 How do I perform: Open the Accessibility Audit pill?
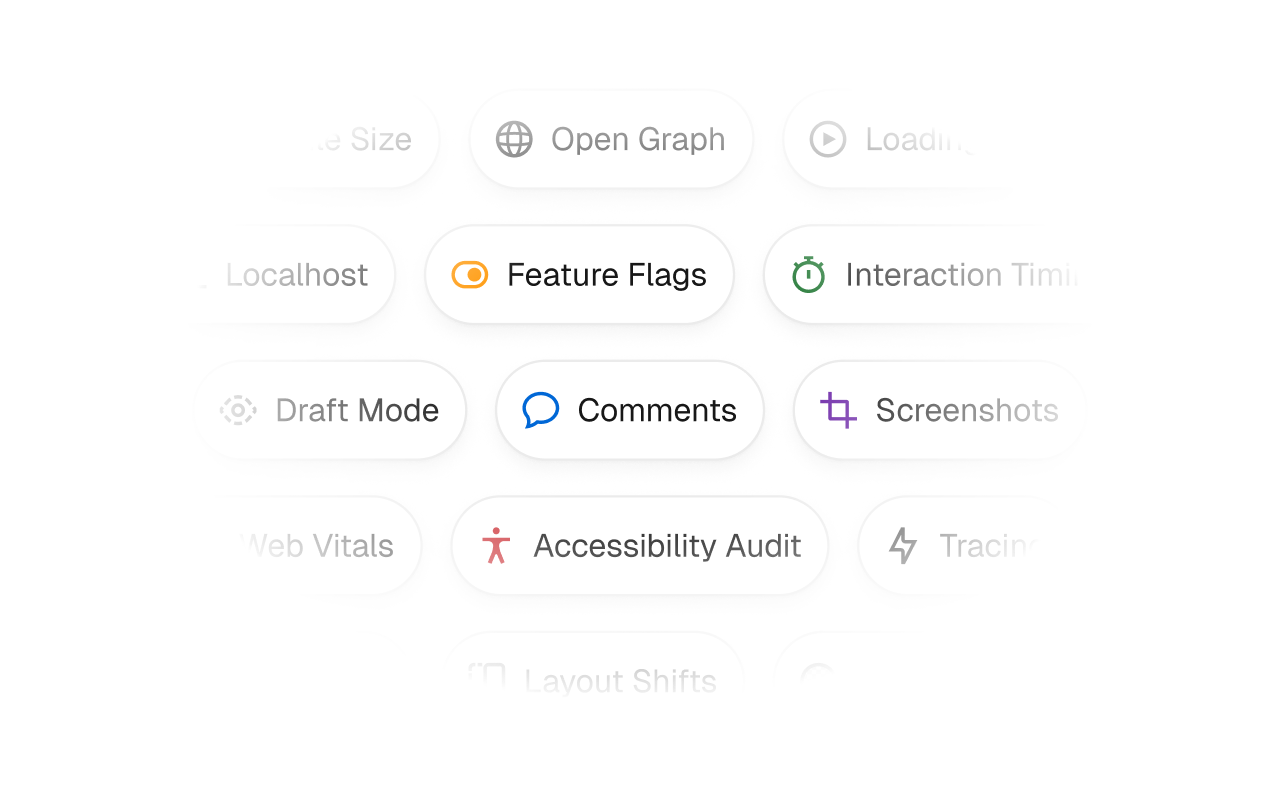coord(640,546)
